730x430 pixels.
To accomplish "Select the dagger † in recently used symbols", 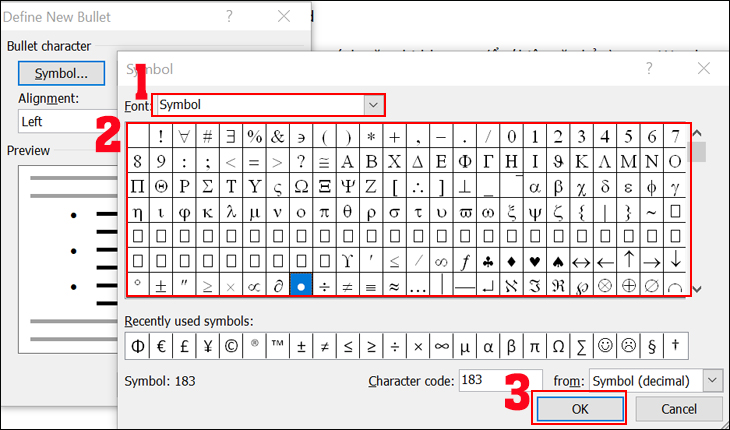I will 676,346.
